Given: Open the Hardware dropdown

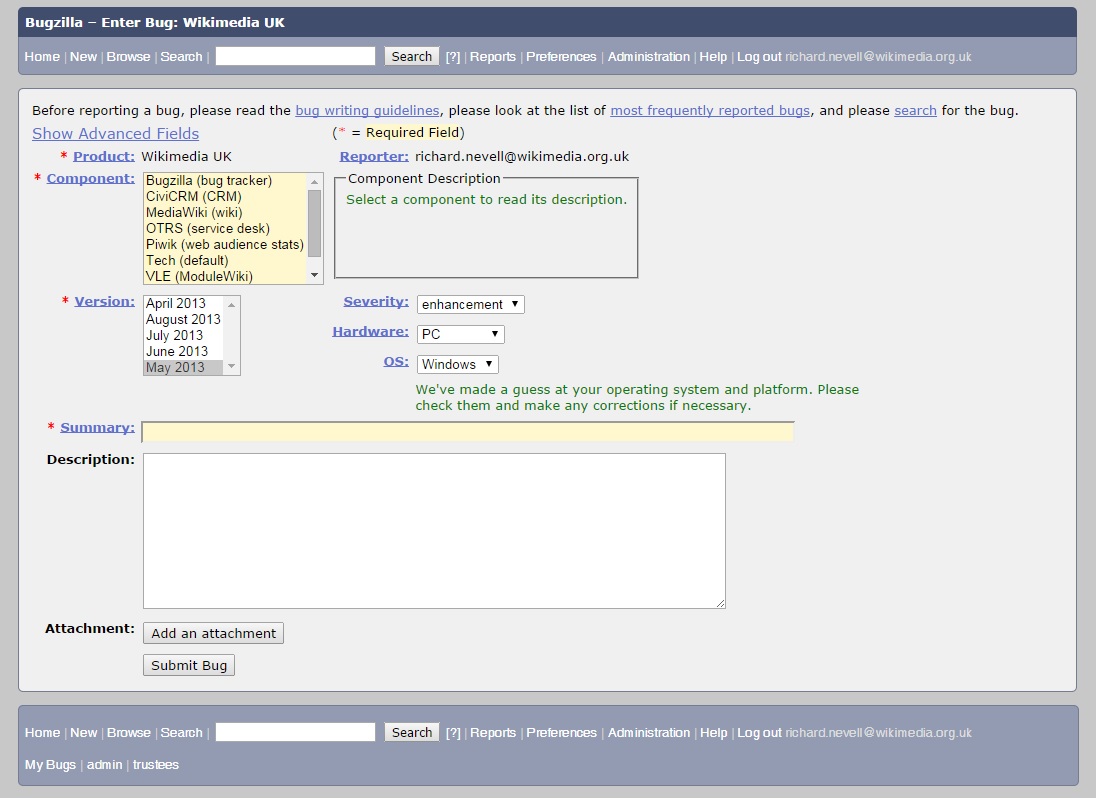Looking at the screenshot, I should point(461,335).
